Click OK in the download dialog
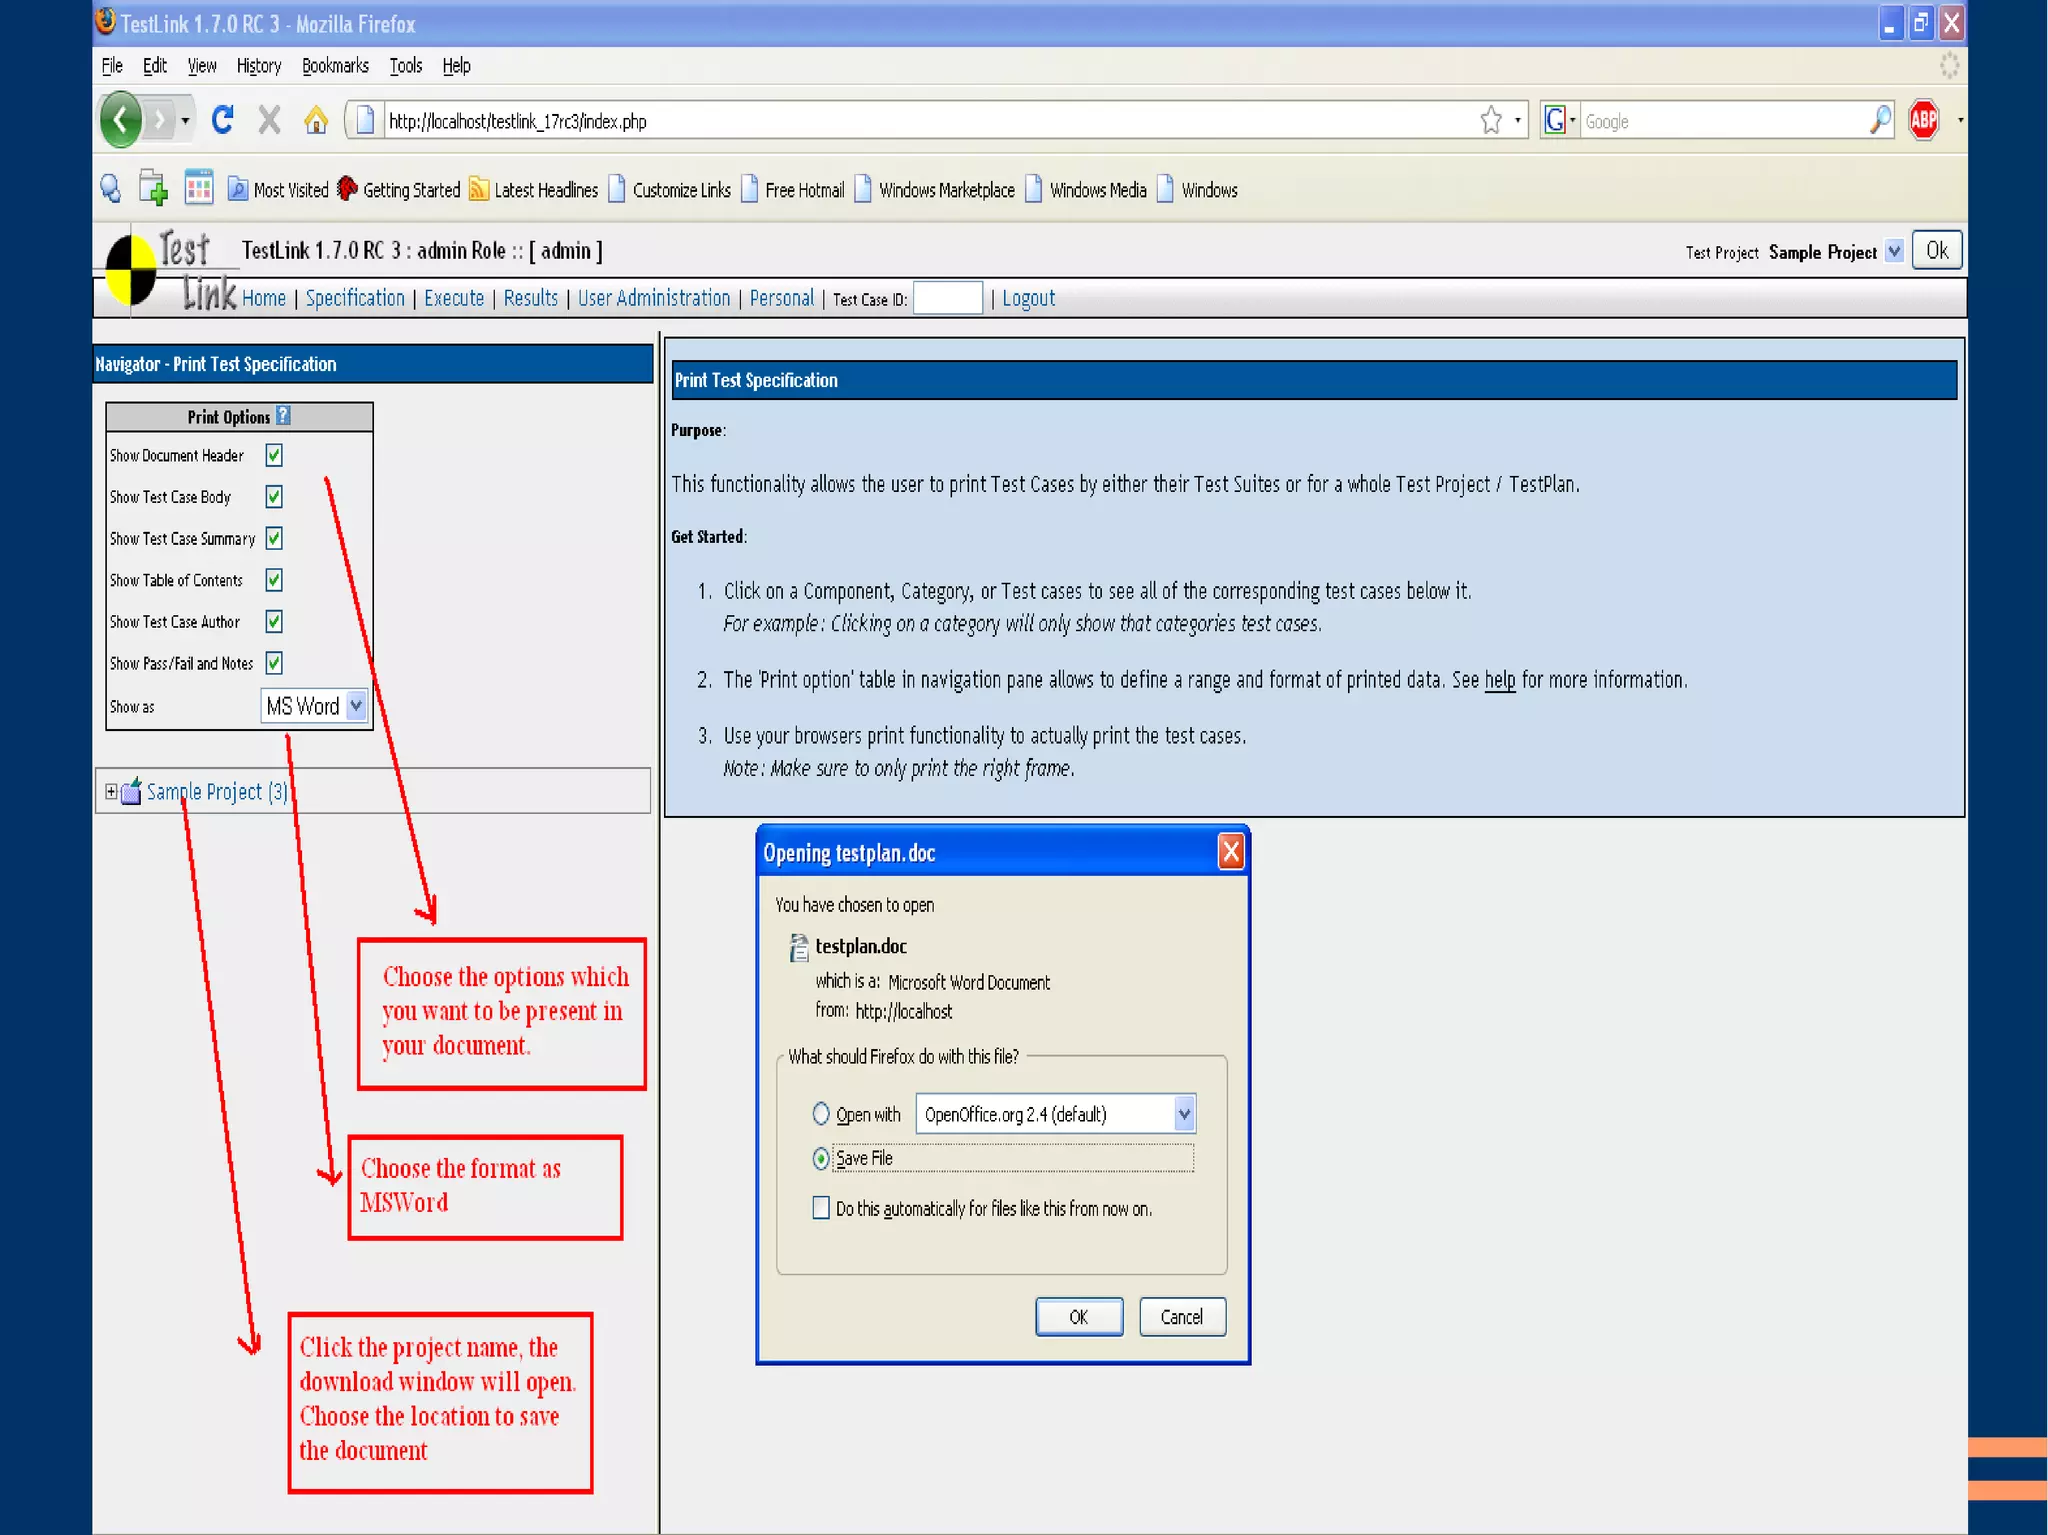 (1079, 1317)
